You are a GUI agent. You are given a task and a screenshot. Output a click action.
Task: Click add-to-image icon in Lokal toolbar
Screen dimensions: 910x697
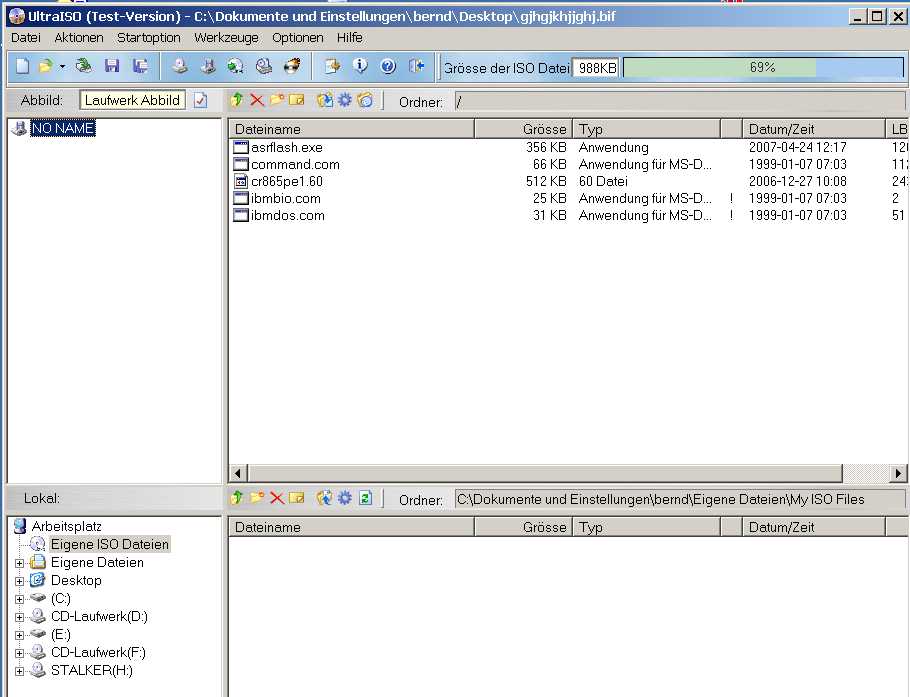tap(325, 498)
